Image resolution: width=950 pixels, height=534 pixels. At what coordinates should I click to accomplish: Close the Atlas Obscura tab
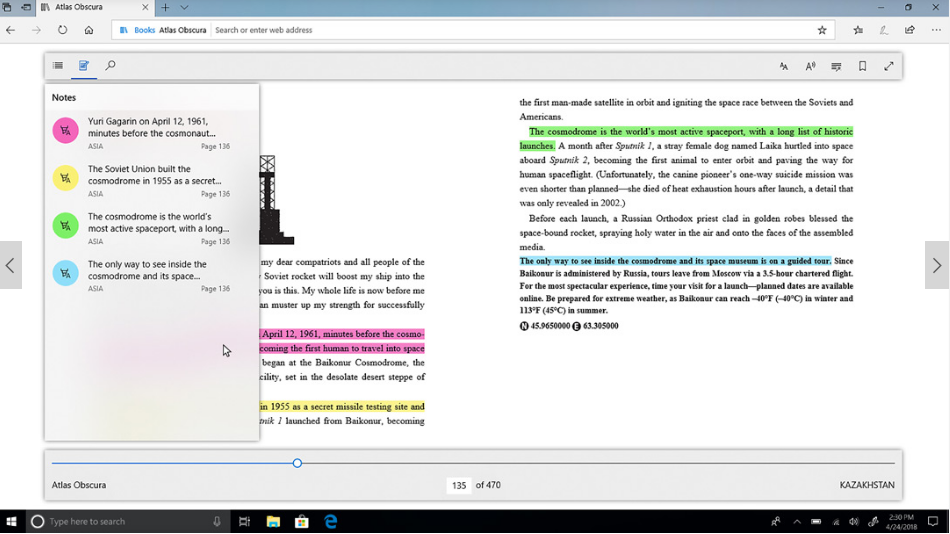[x=145, y=7]
